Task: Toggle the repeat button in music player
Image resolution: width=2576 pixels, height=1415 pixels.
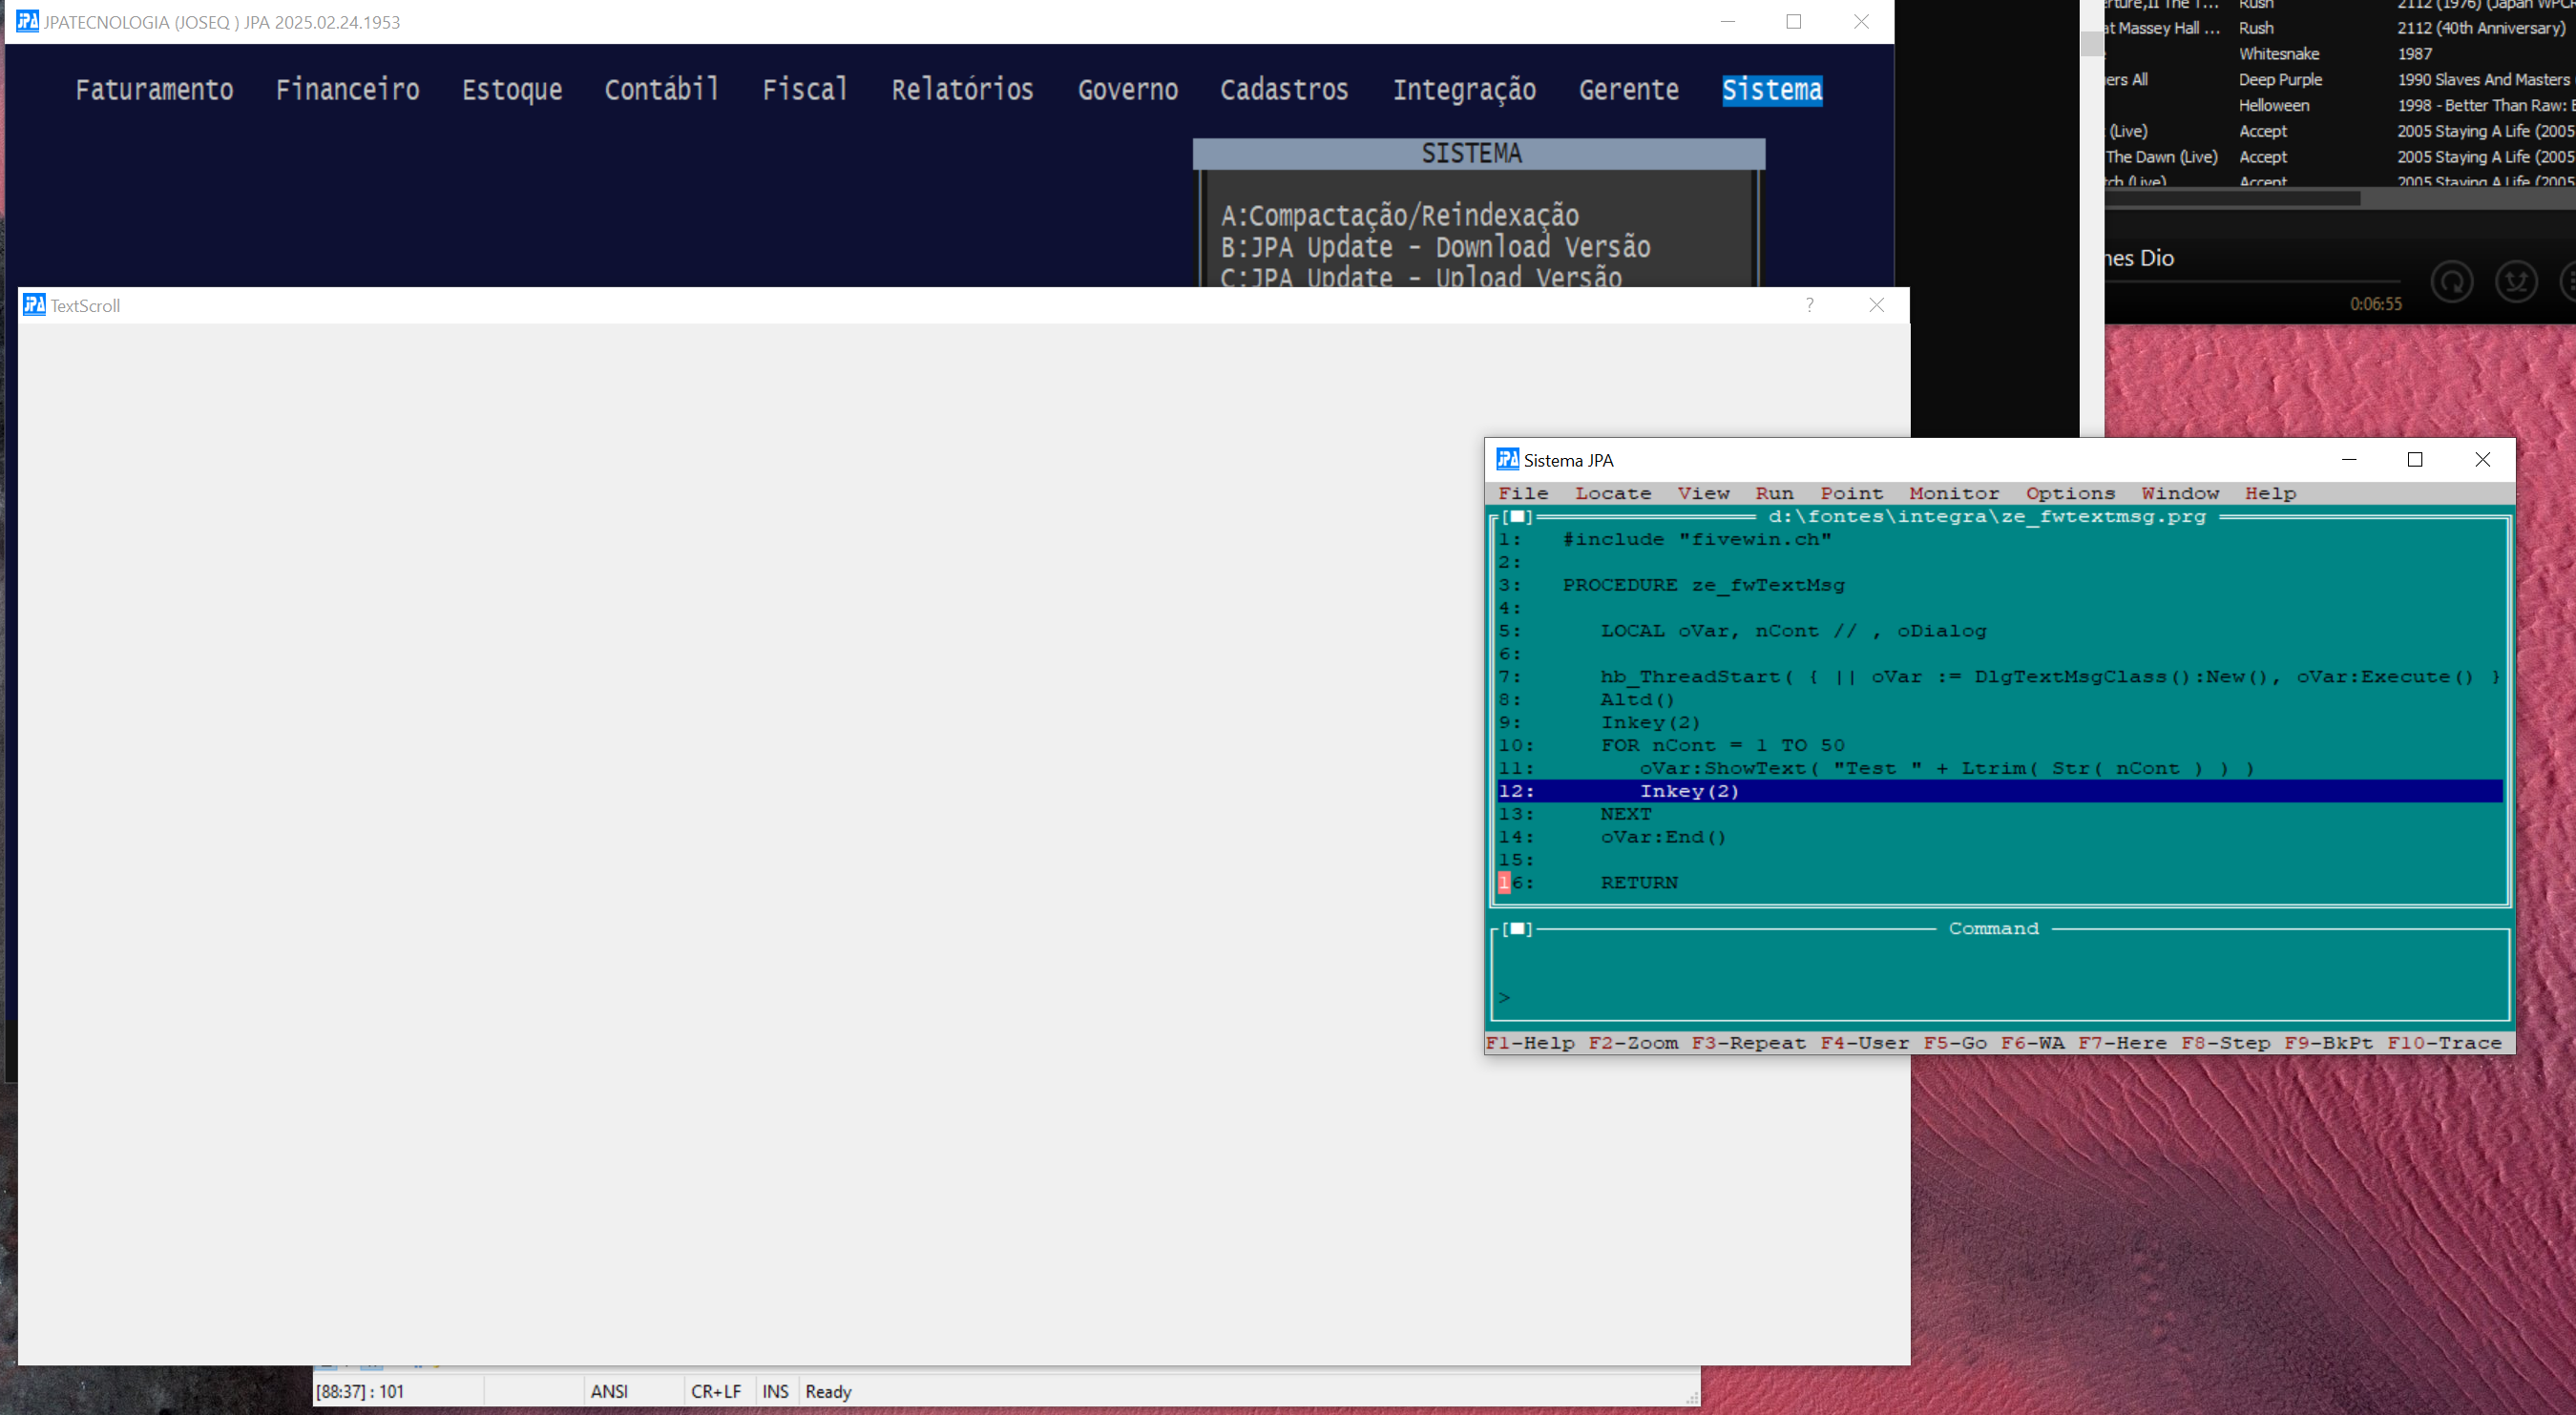Action: [x=2451, y=282]
